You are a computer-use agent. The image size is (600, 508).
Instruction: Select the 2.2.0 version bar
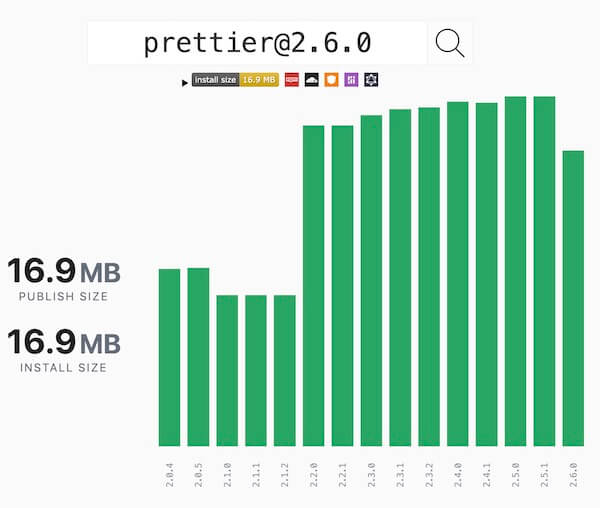click(314, 285)
